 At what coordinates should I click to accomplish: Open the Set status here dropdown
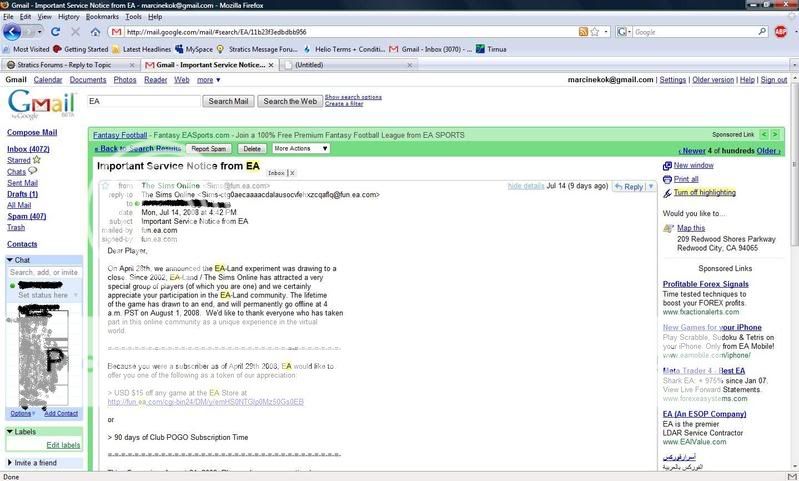(76, 295)
